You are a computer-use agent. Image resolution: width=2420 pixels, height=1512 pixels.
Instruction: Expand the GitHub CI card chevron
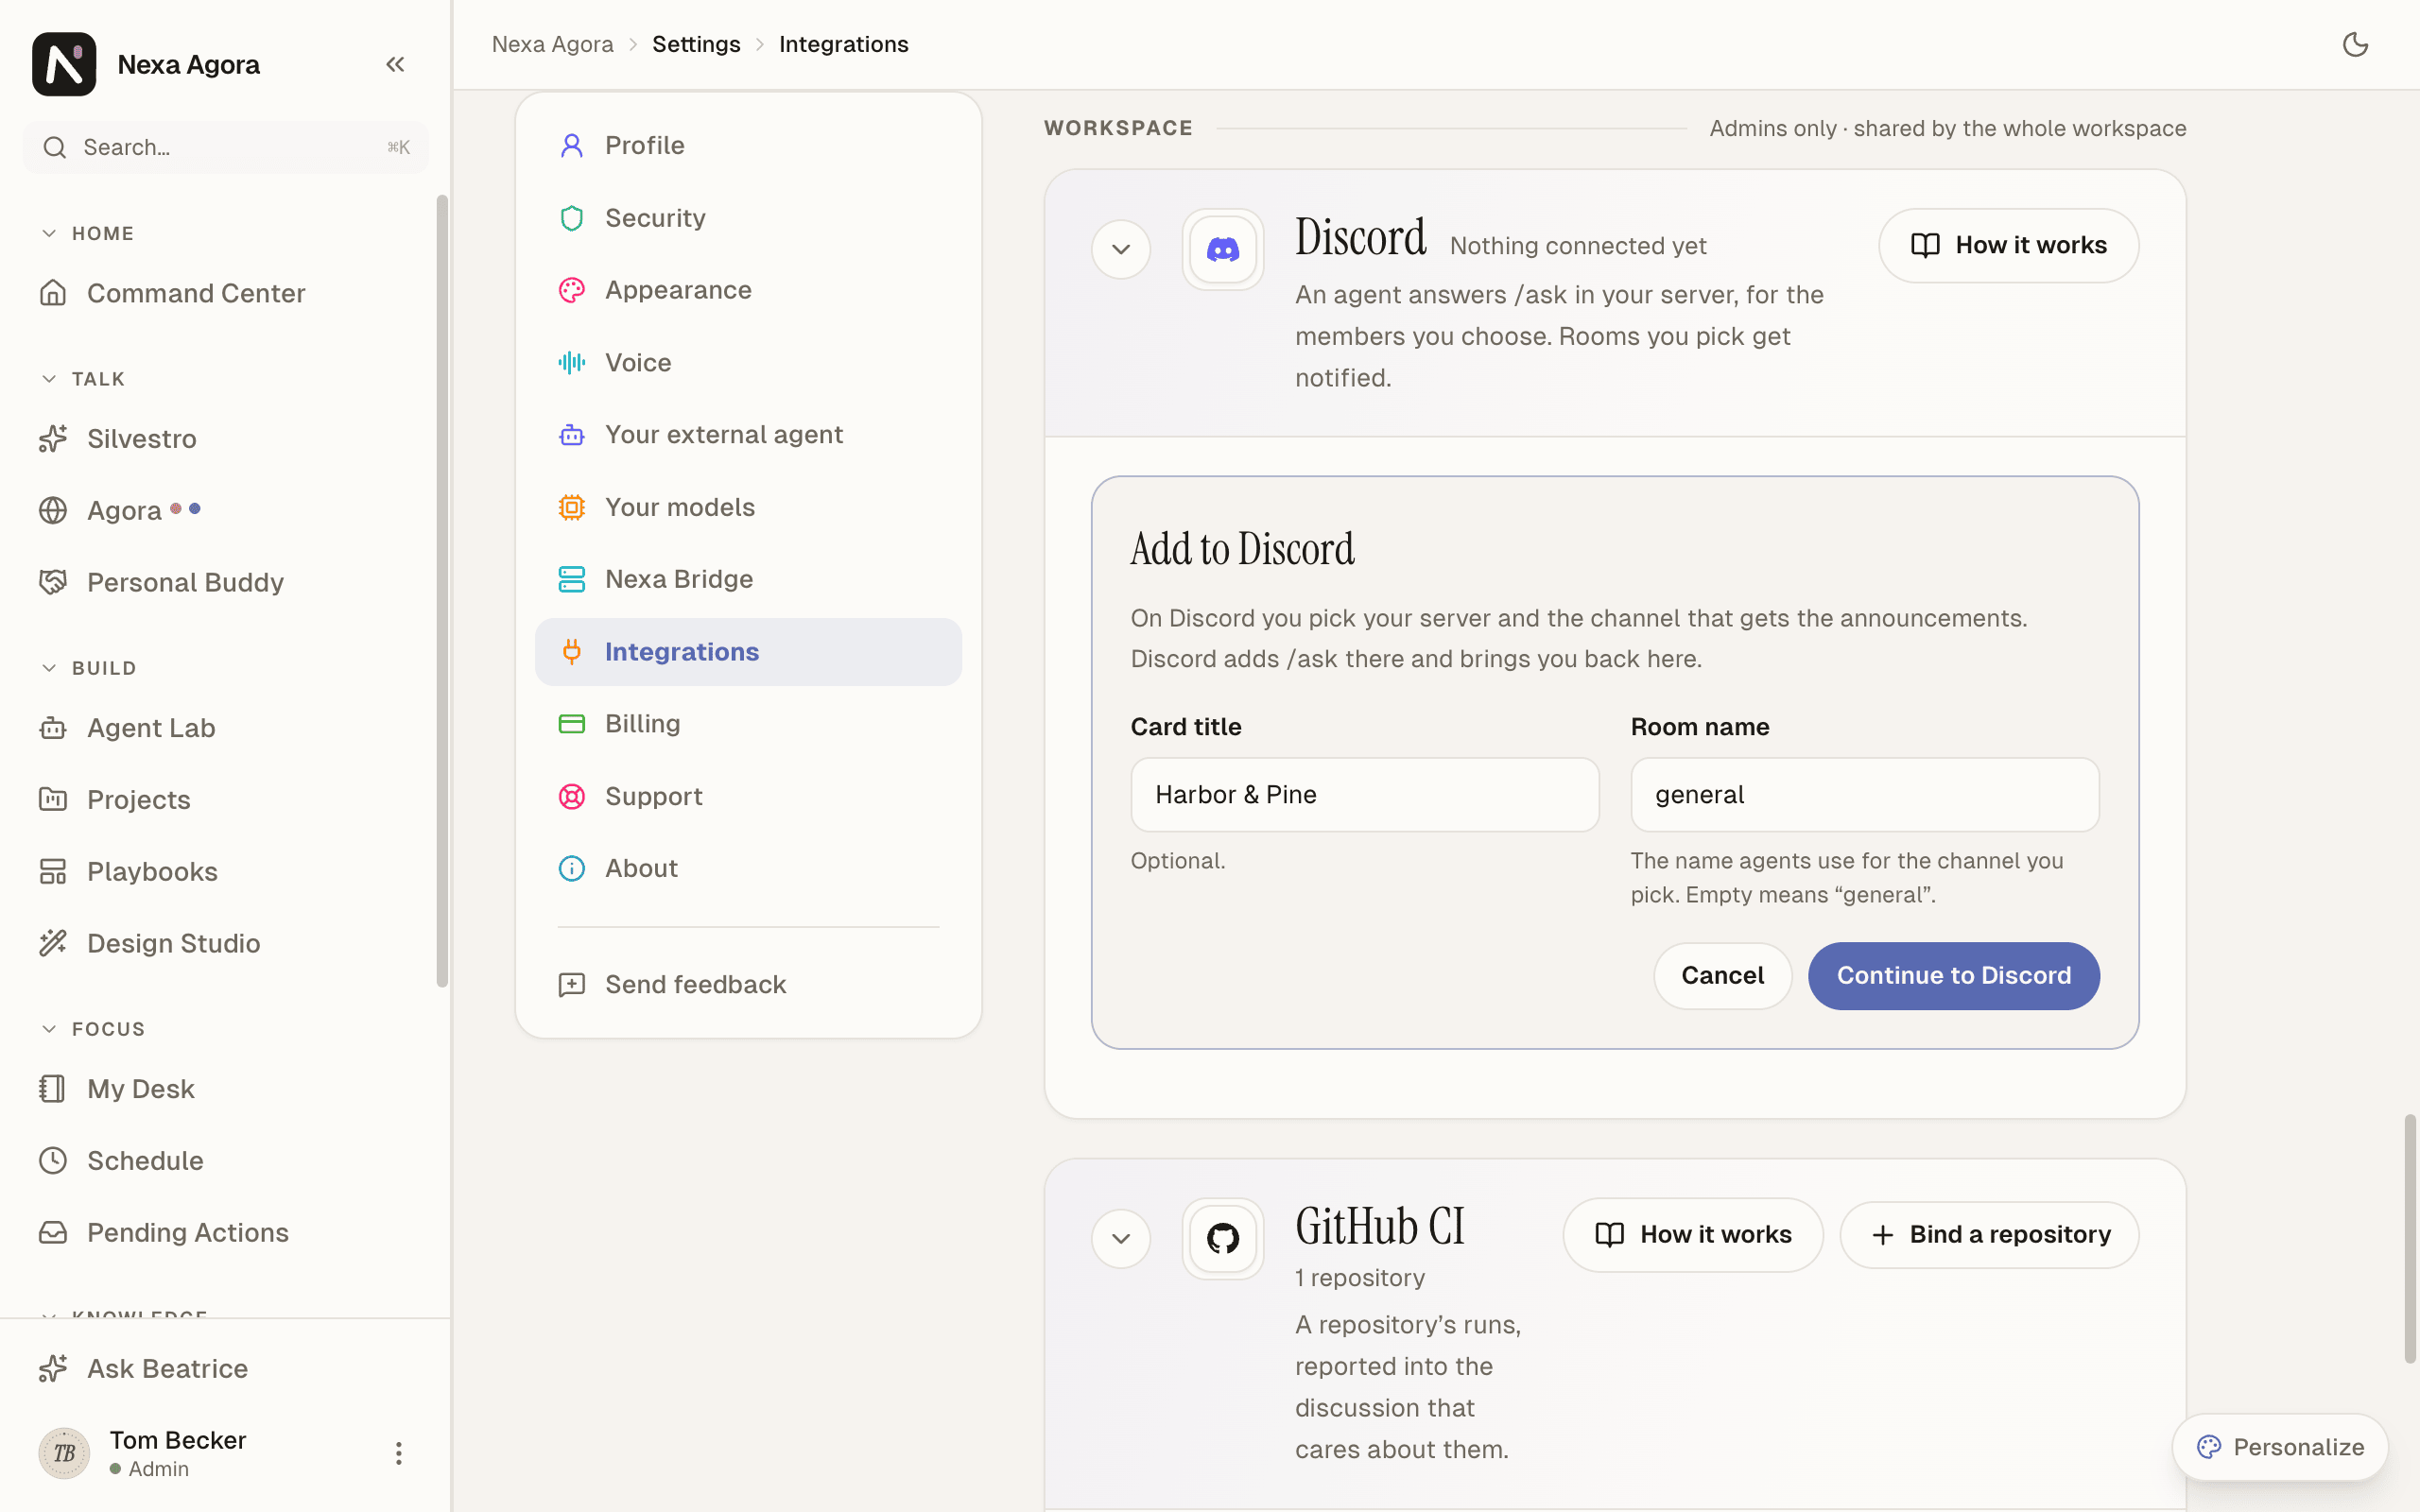tap(1120, 1238)
